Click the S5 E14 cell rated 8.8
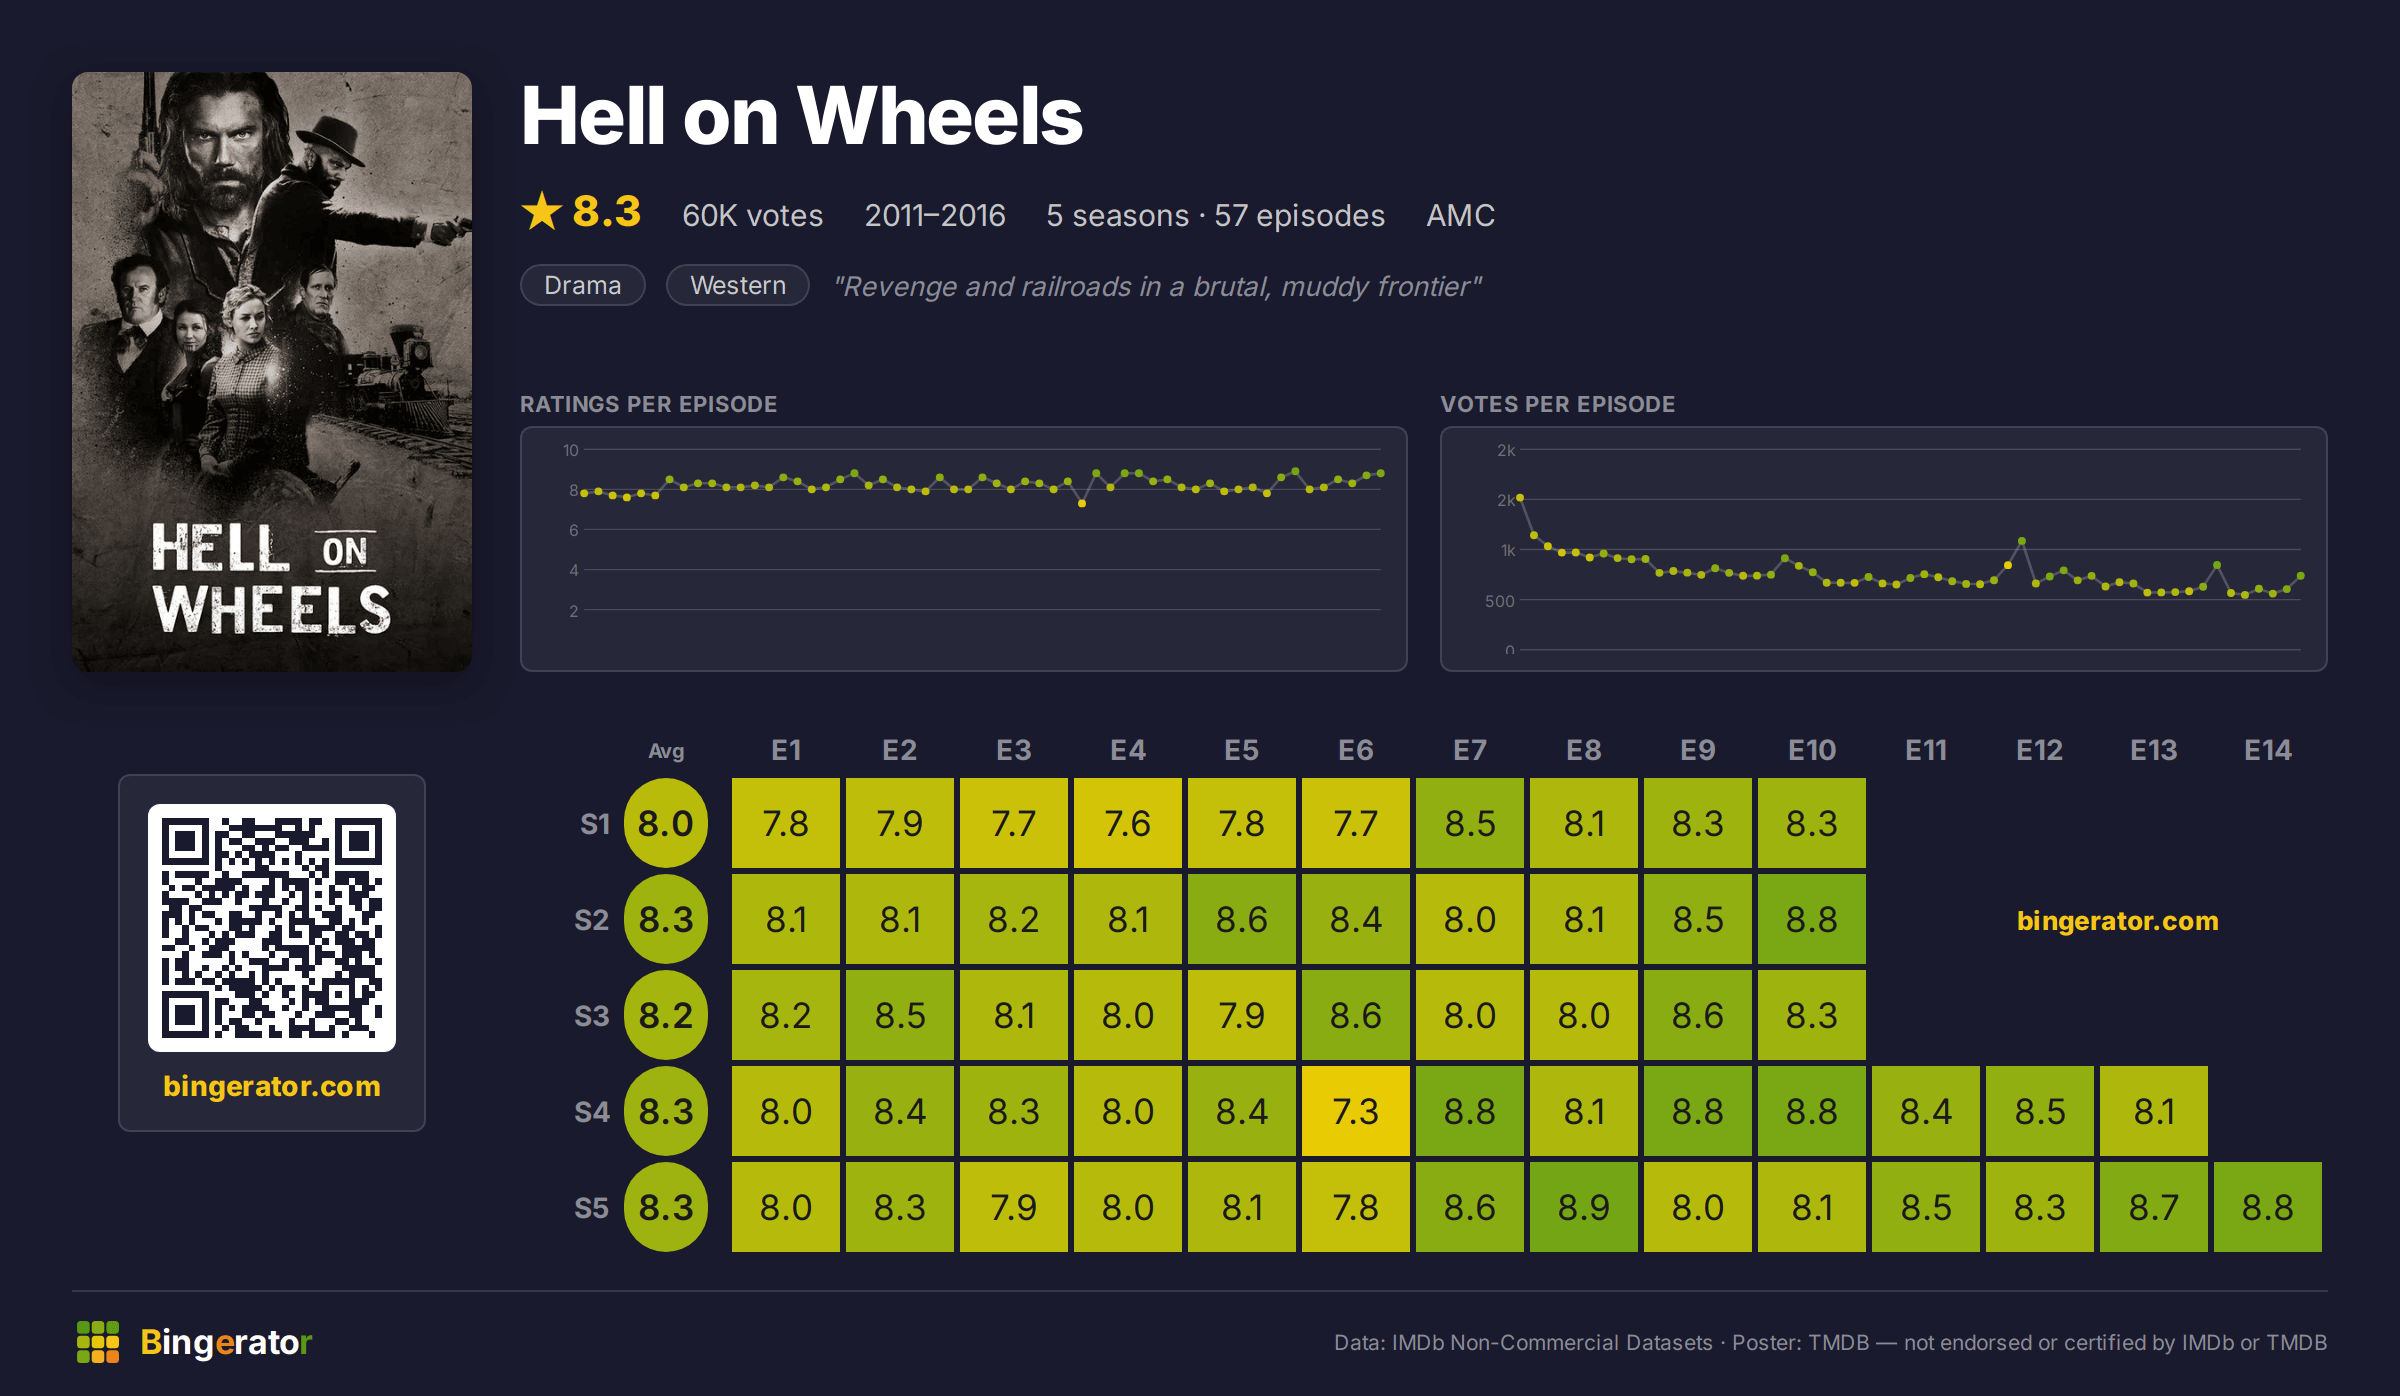This screenshot has height=1396, width=2400. pyautogui.click(x=2268, y=1207)
